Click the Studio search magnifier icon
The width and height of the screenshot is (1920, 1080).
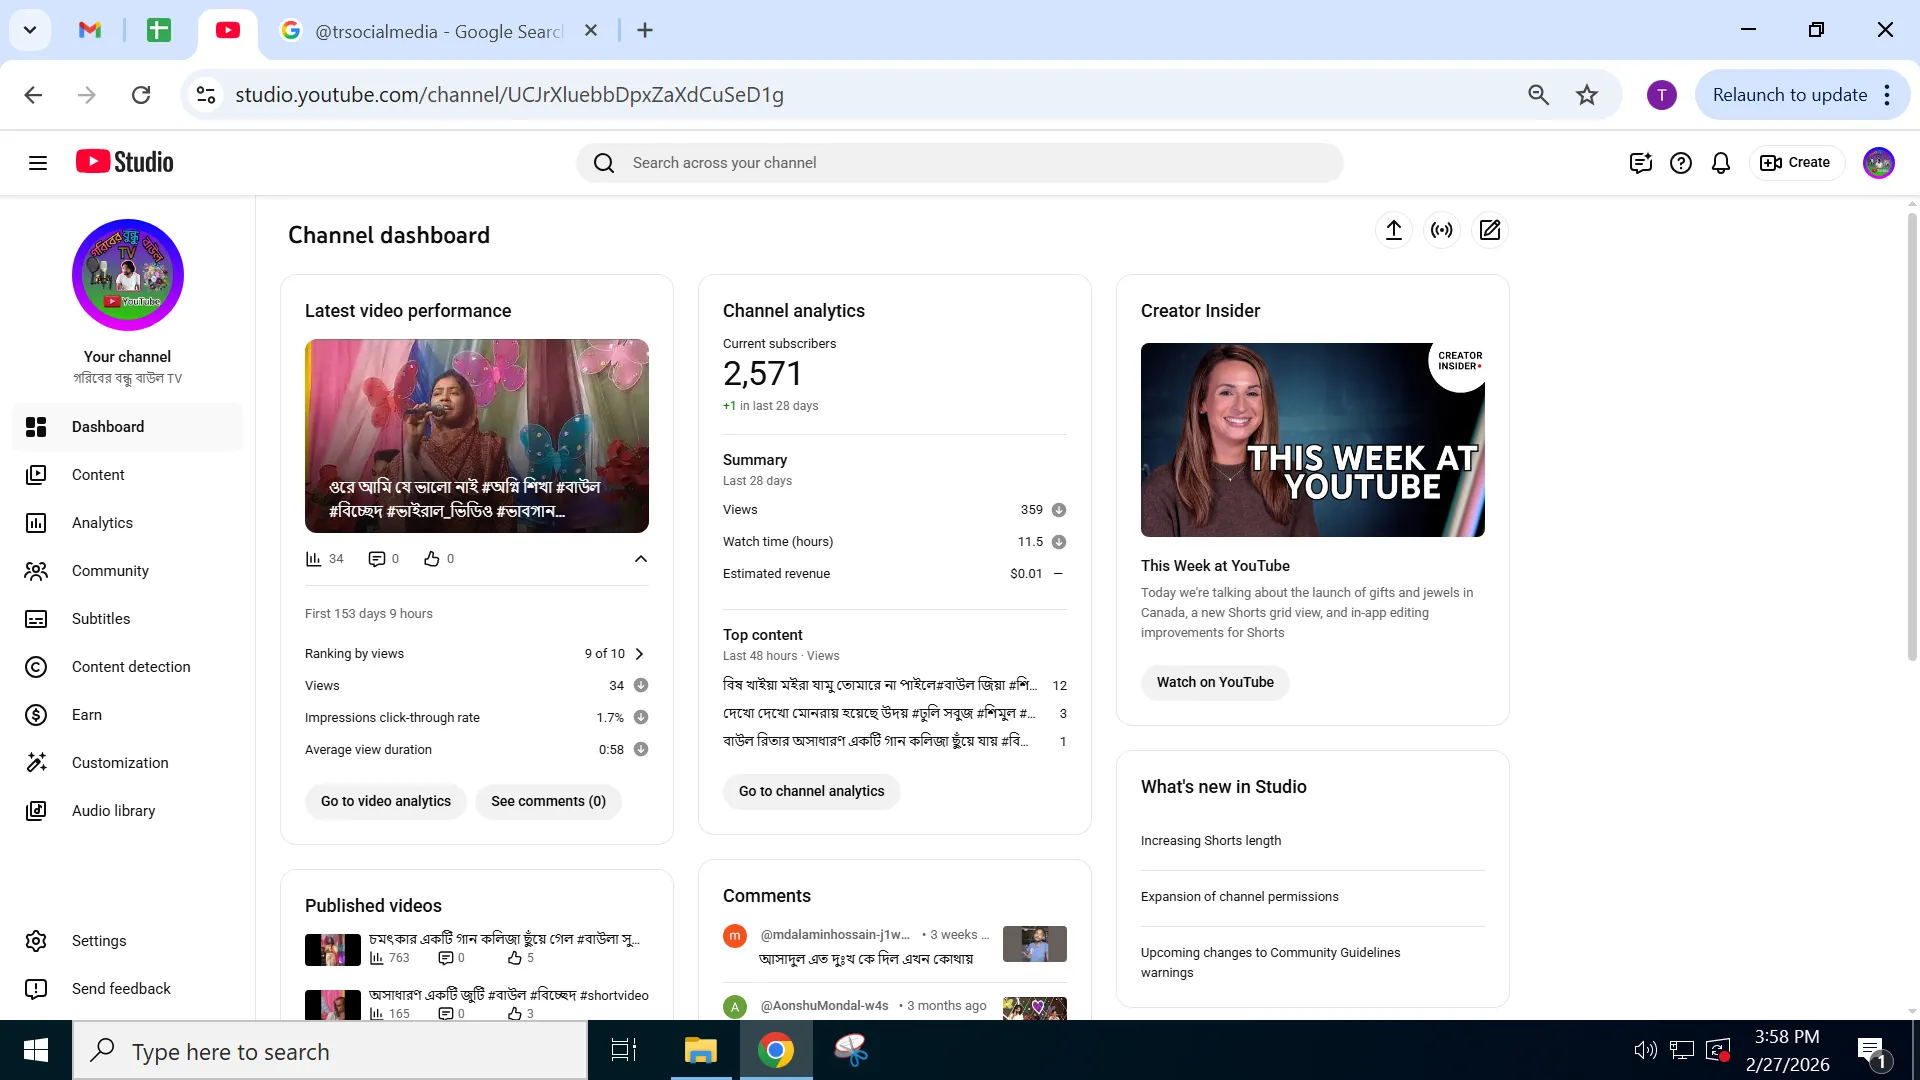pyautogui.click(x=604, y=163)
